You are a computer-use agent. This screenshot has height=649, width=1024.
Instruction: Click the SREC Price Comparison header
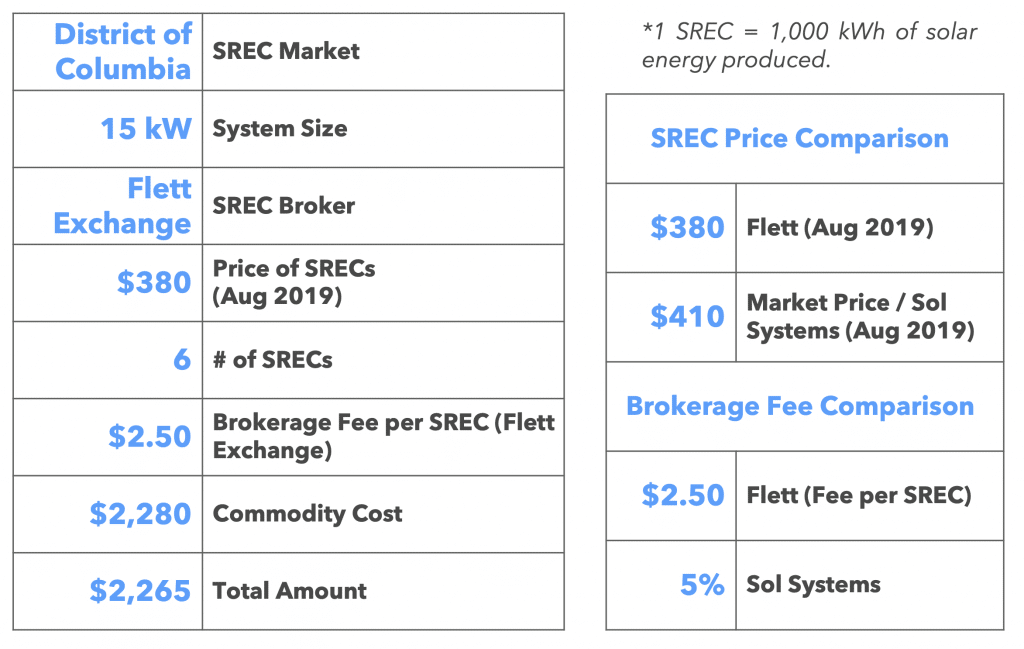tap(799, 138)
